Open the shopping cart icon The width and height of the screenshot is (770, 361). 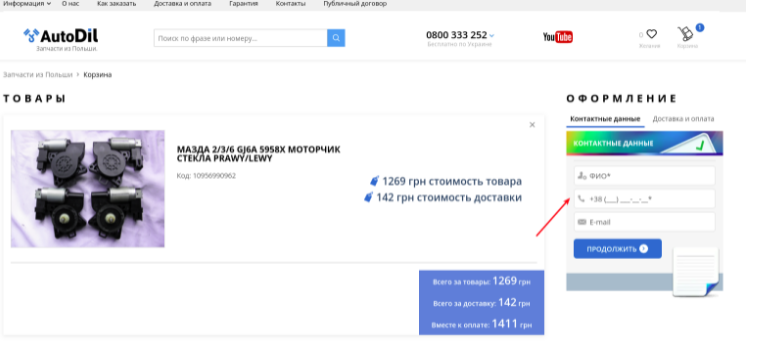(x=685, y=34)
